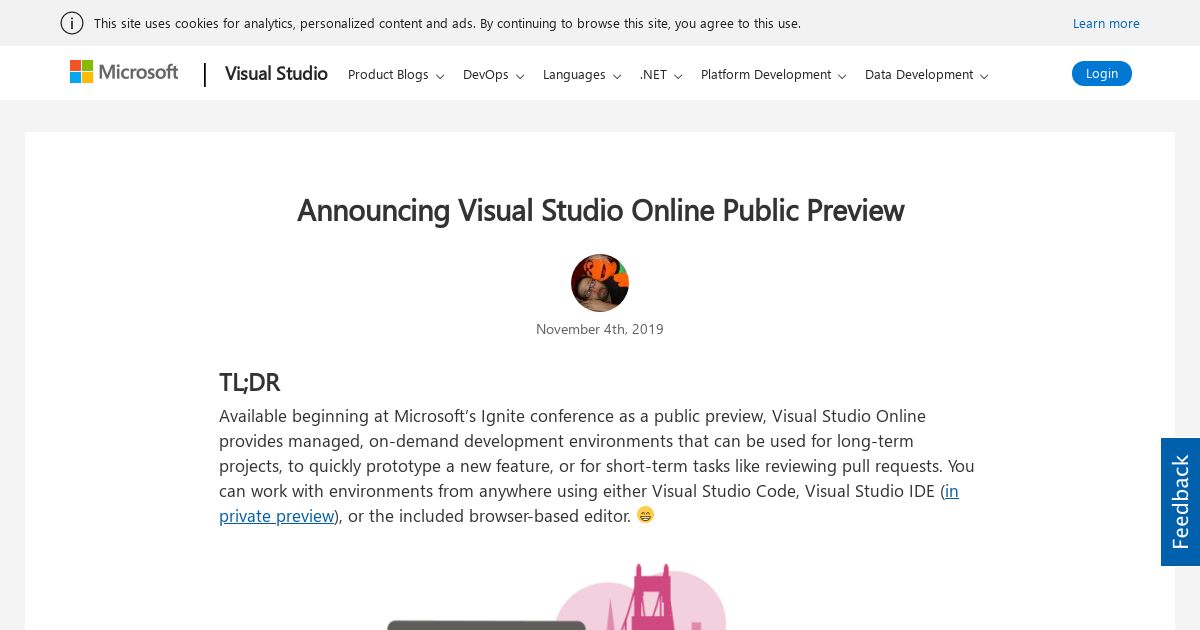Click the cookie notice info icon
This screenshot has width=1200, height=630.
click(72, 23)
